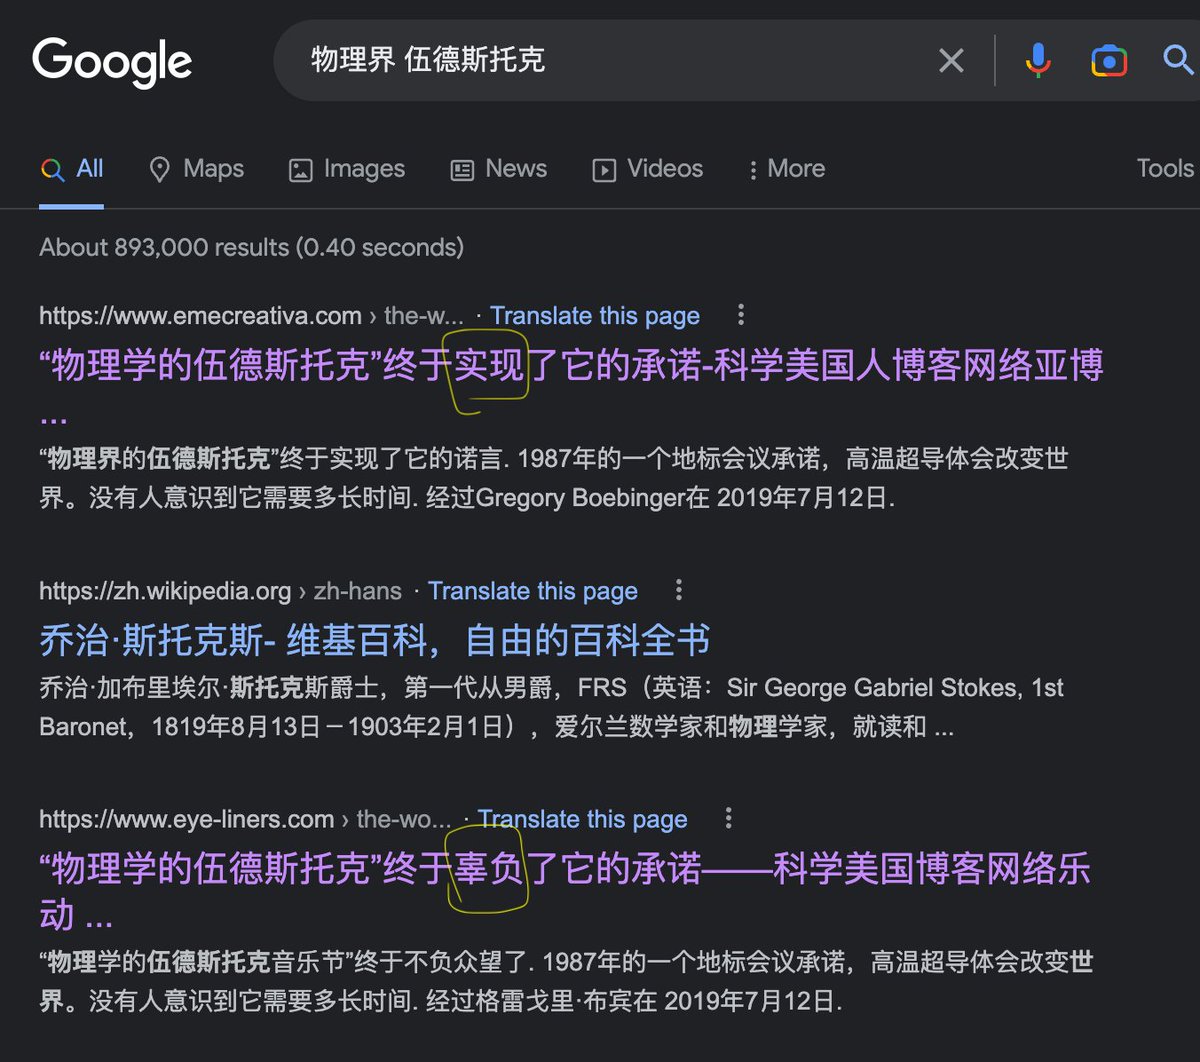Translate the emecreativa.com result page
Screen dimensions: 1200x1062
595,316
